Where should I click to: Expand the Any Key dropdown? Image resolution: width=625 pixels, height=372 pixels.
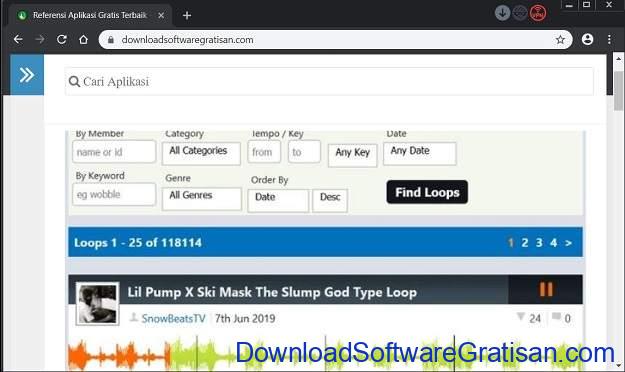[x=352, y=155]
